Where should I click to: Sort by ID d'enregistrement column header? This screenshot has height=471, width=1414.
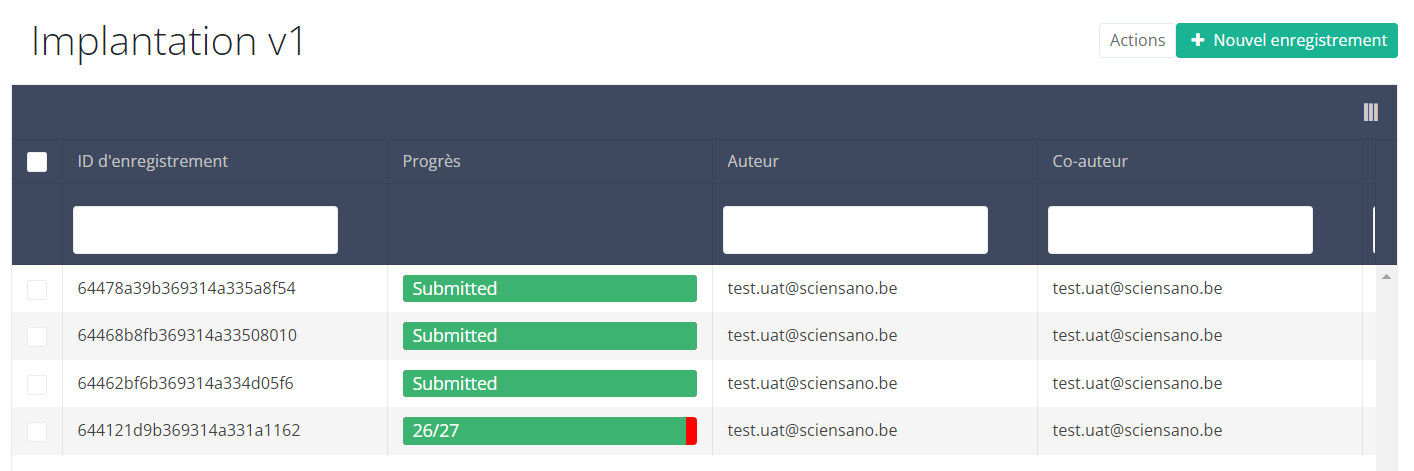(x=153, y=161)
